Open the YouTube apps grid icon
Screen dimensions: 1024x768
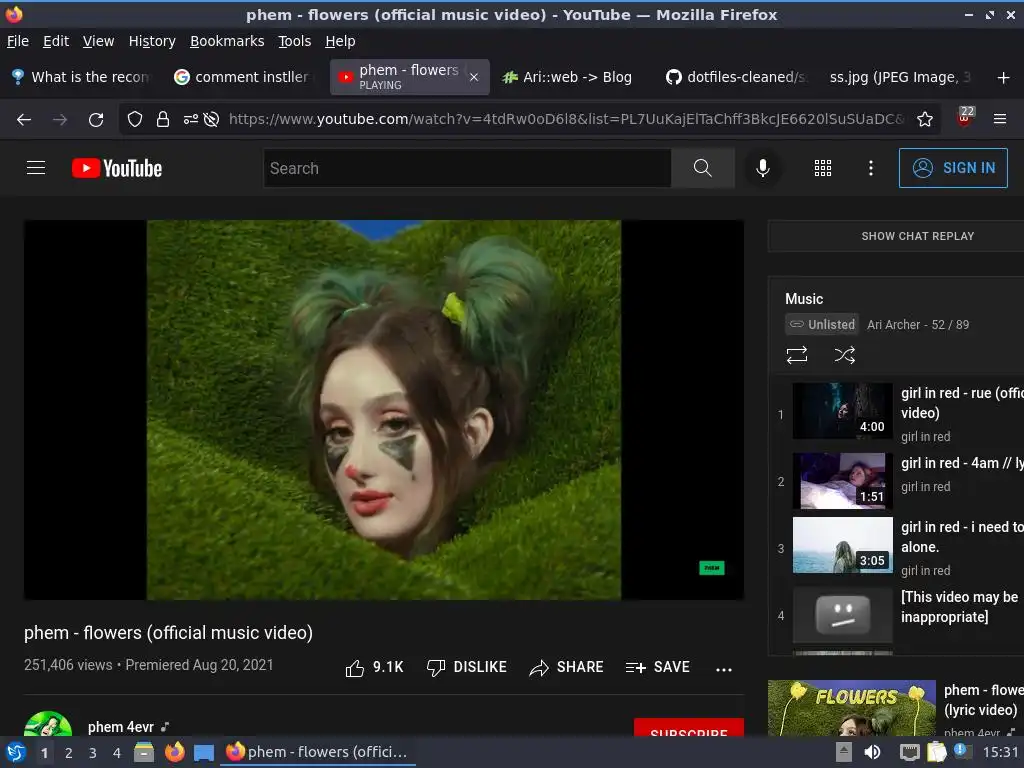coord(823,168)
